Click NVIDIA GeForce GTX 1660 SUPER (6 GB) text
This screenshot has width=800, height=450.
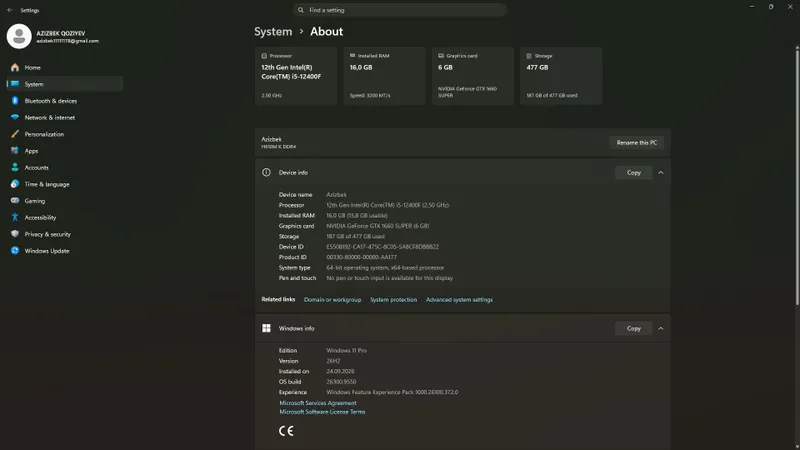(378, 226)
